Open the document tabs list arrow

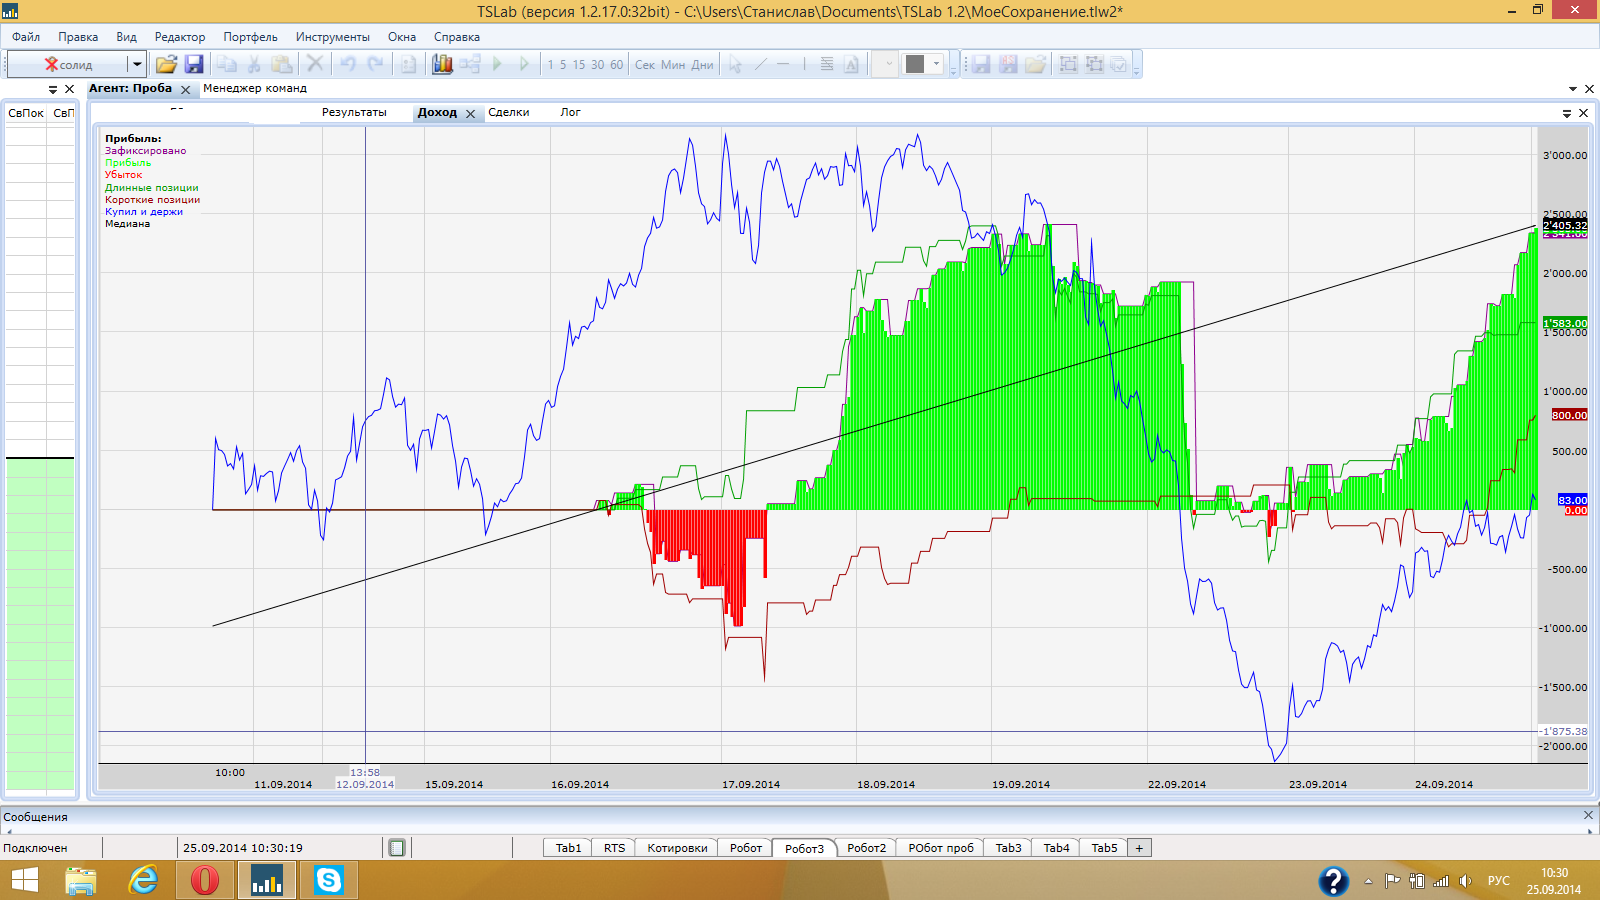click(1573, 89)
